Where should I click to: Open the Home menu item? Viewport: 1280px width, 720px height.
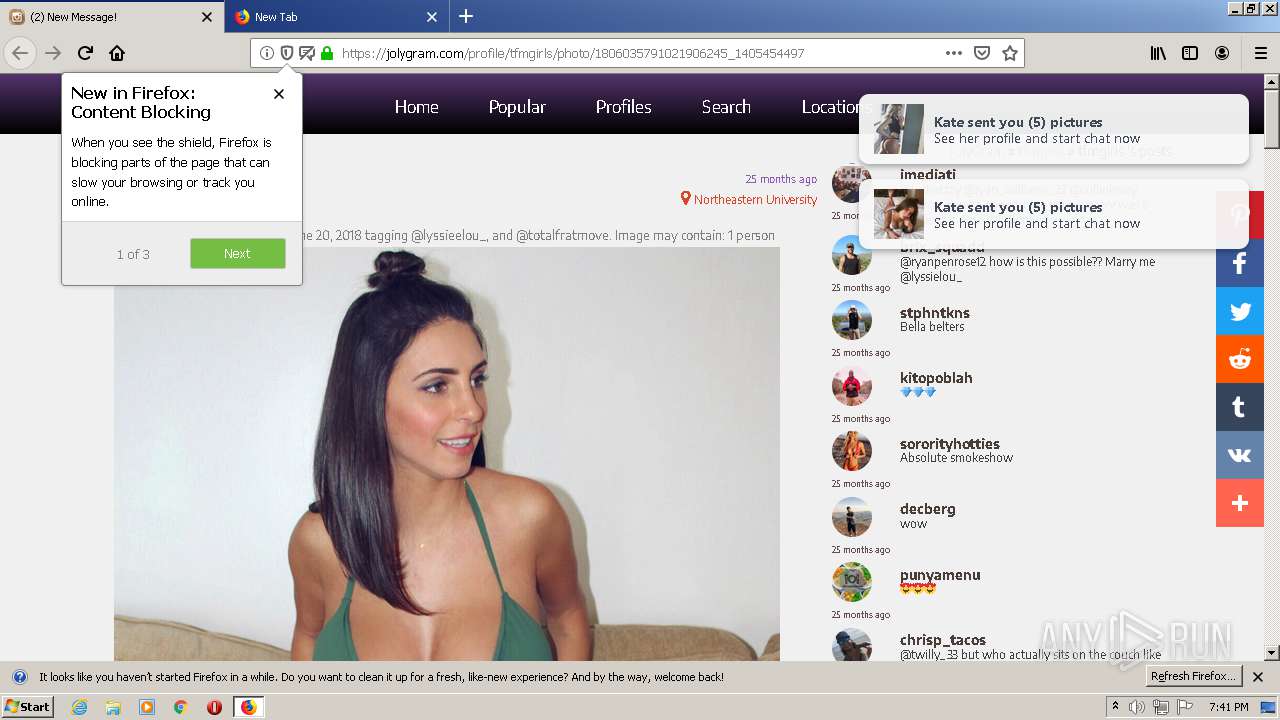pyautogui.click(x=416, y=107)
